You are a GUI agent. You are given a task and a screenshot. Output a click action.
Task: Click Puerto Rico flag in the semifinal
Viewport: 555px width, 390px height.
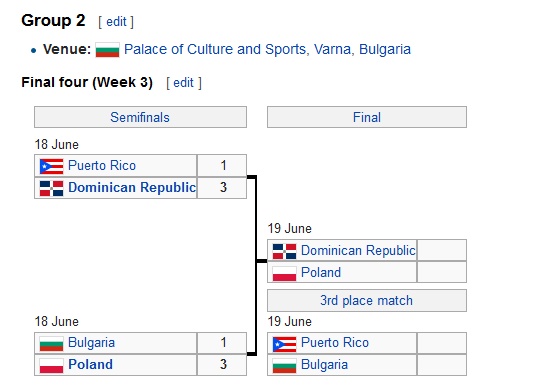tap(51, 166)
